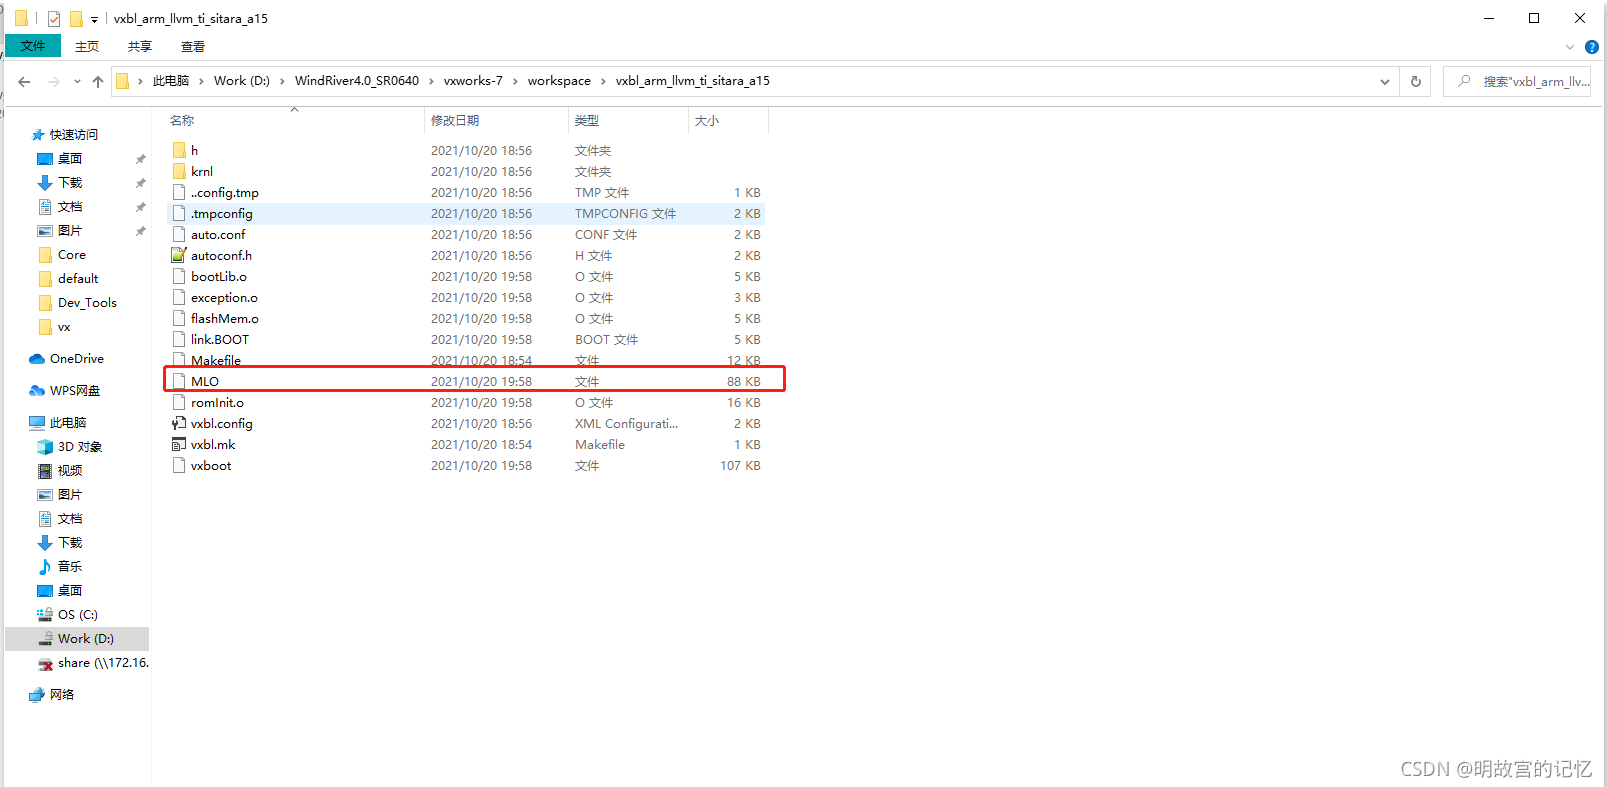Click the Forward navigation arrow
This screenshot has height=787, width=1607.
click(54, 82)
